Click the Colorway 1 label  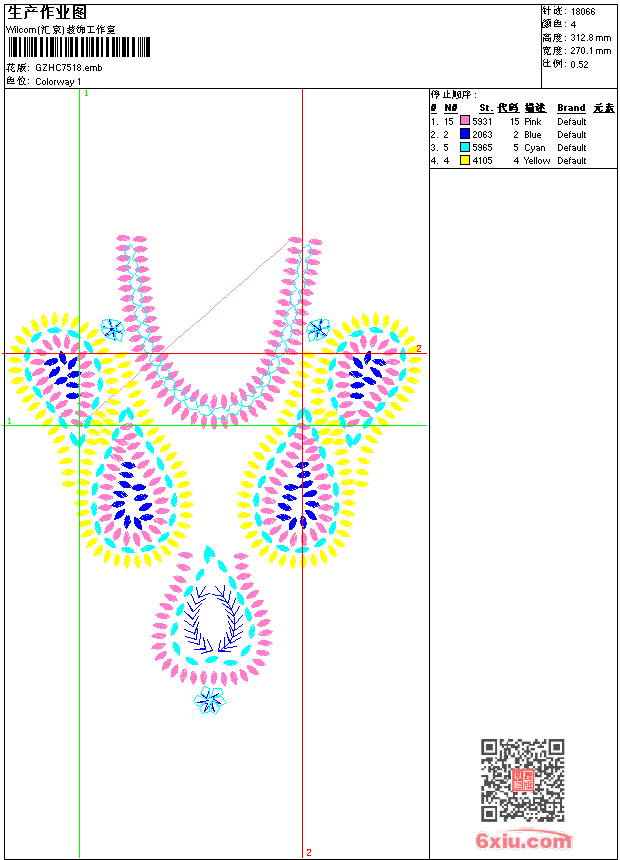tap(58, 82)
